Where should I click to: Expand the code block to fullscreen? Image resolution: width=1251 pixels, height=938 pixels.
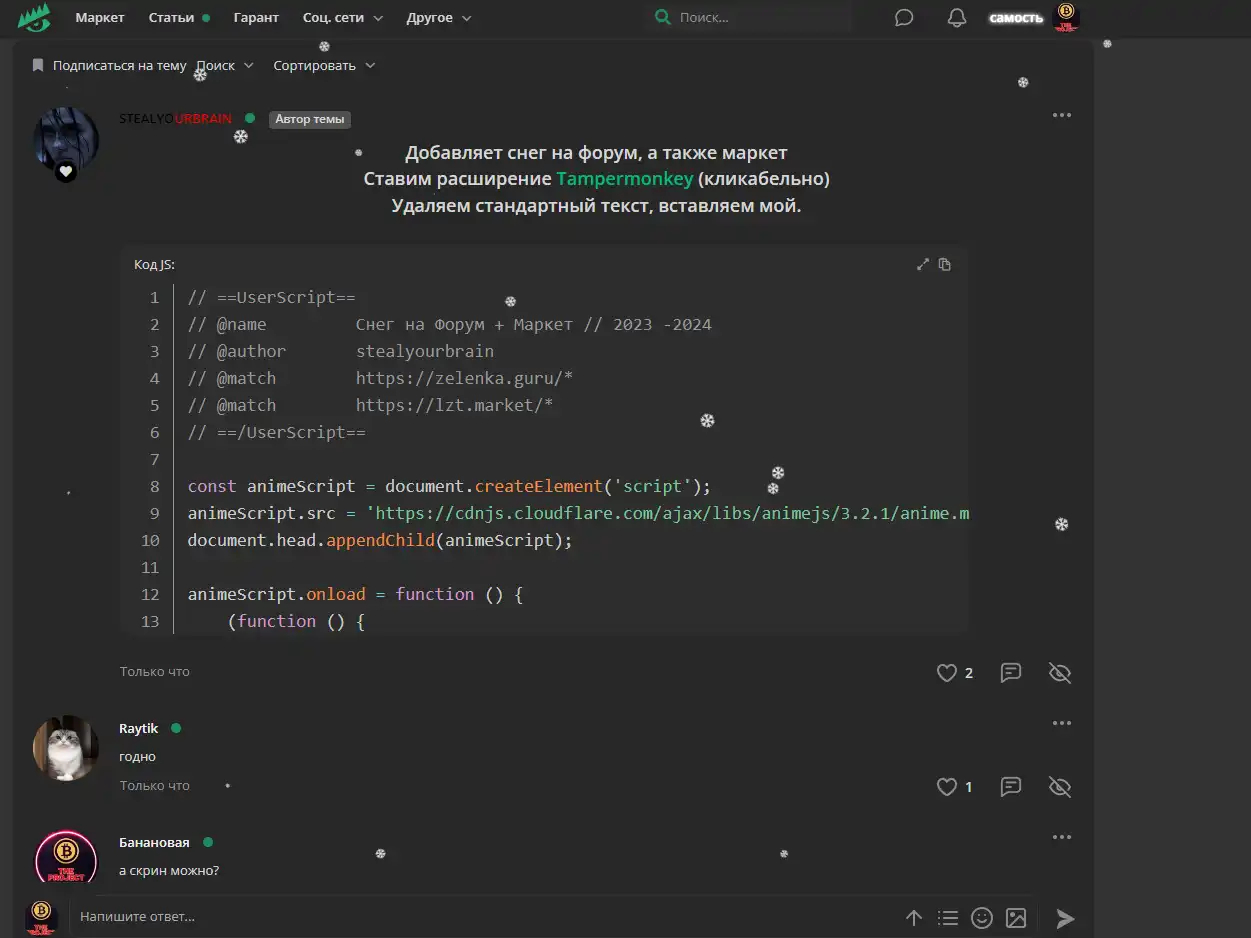point(923,265)
